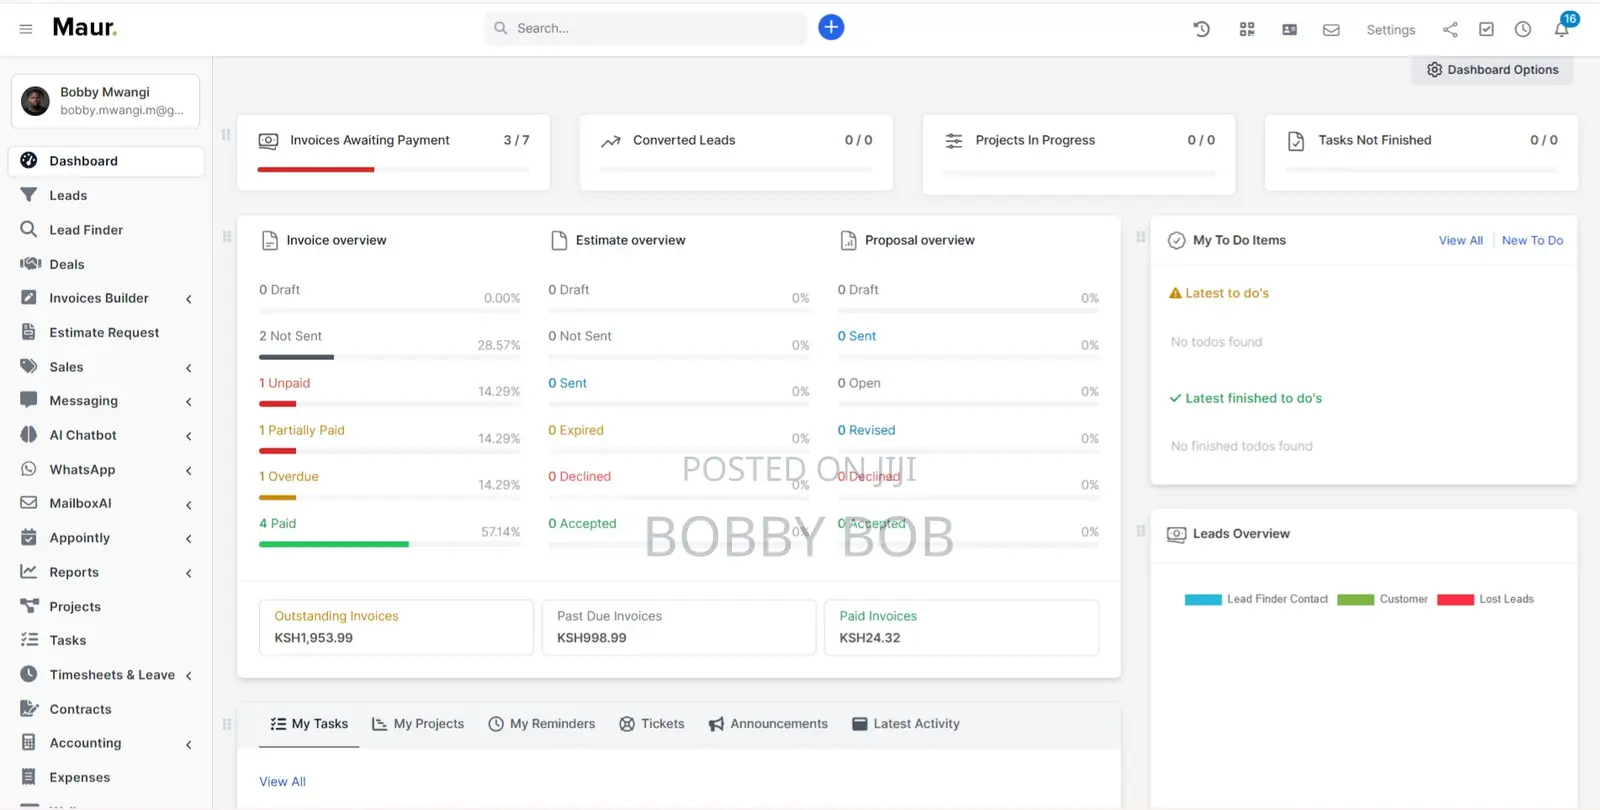Switch to the My Reminders tab
Viewport: 1600px width, 810px height.
click(541, 724)
